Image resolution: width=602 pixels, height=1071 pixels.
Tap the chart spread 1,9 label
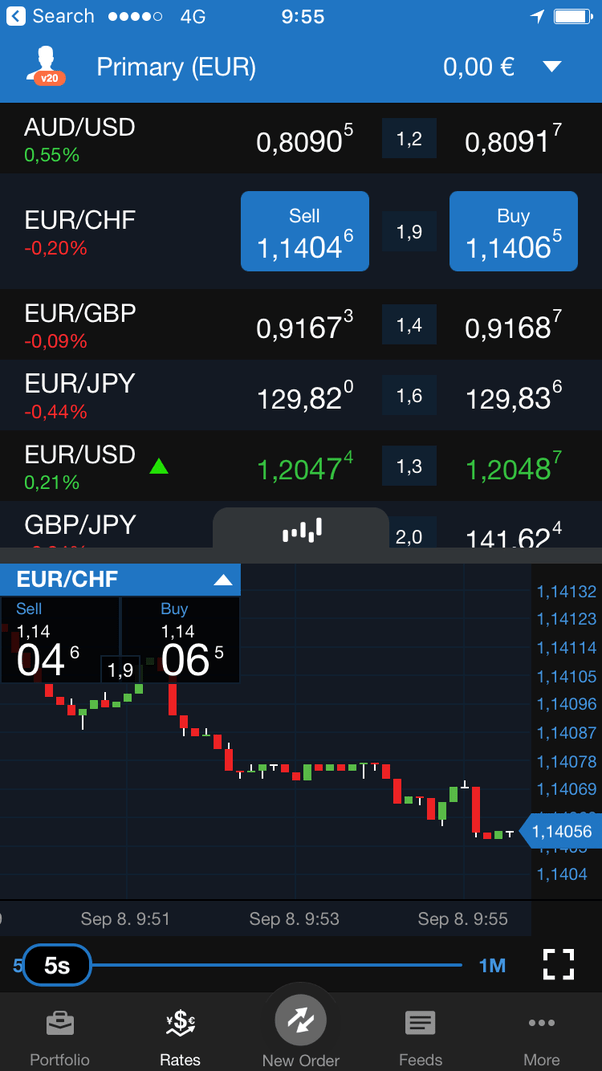pos(120,669)
